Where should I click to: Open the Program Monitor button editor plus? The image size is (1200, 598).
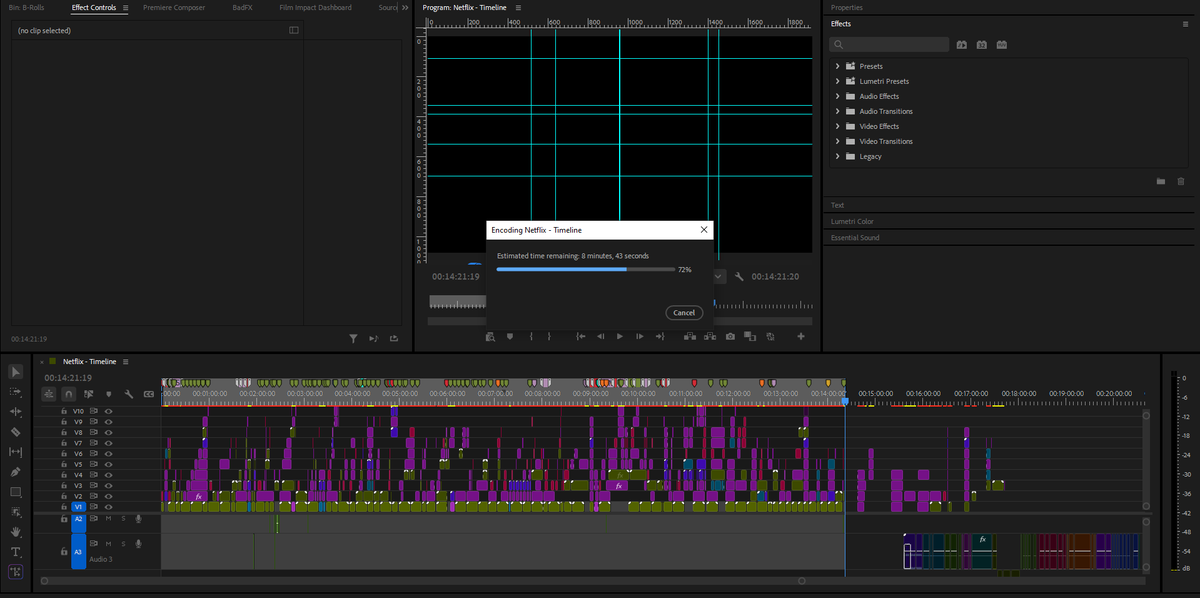[x=801, y=337]
